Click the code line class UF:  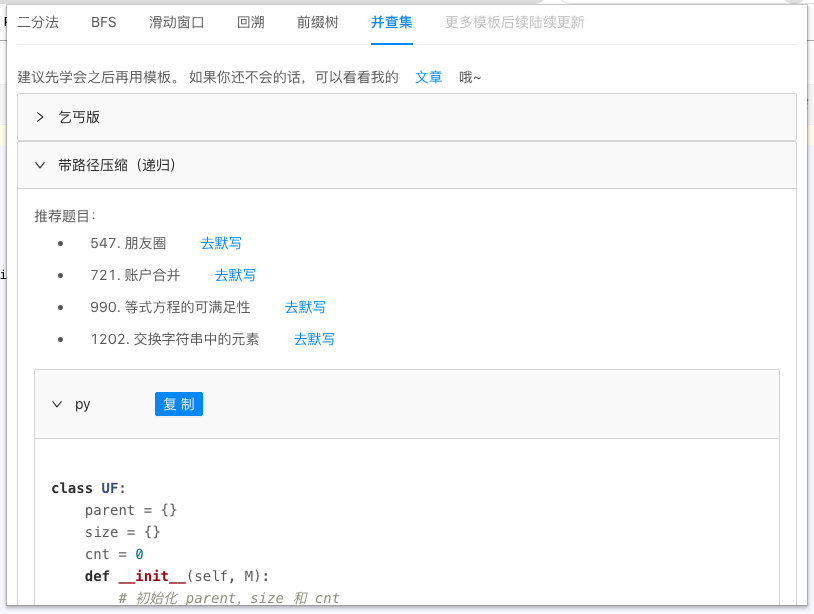click(x=88, y=488)
